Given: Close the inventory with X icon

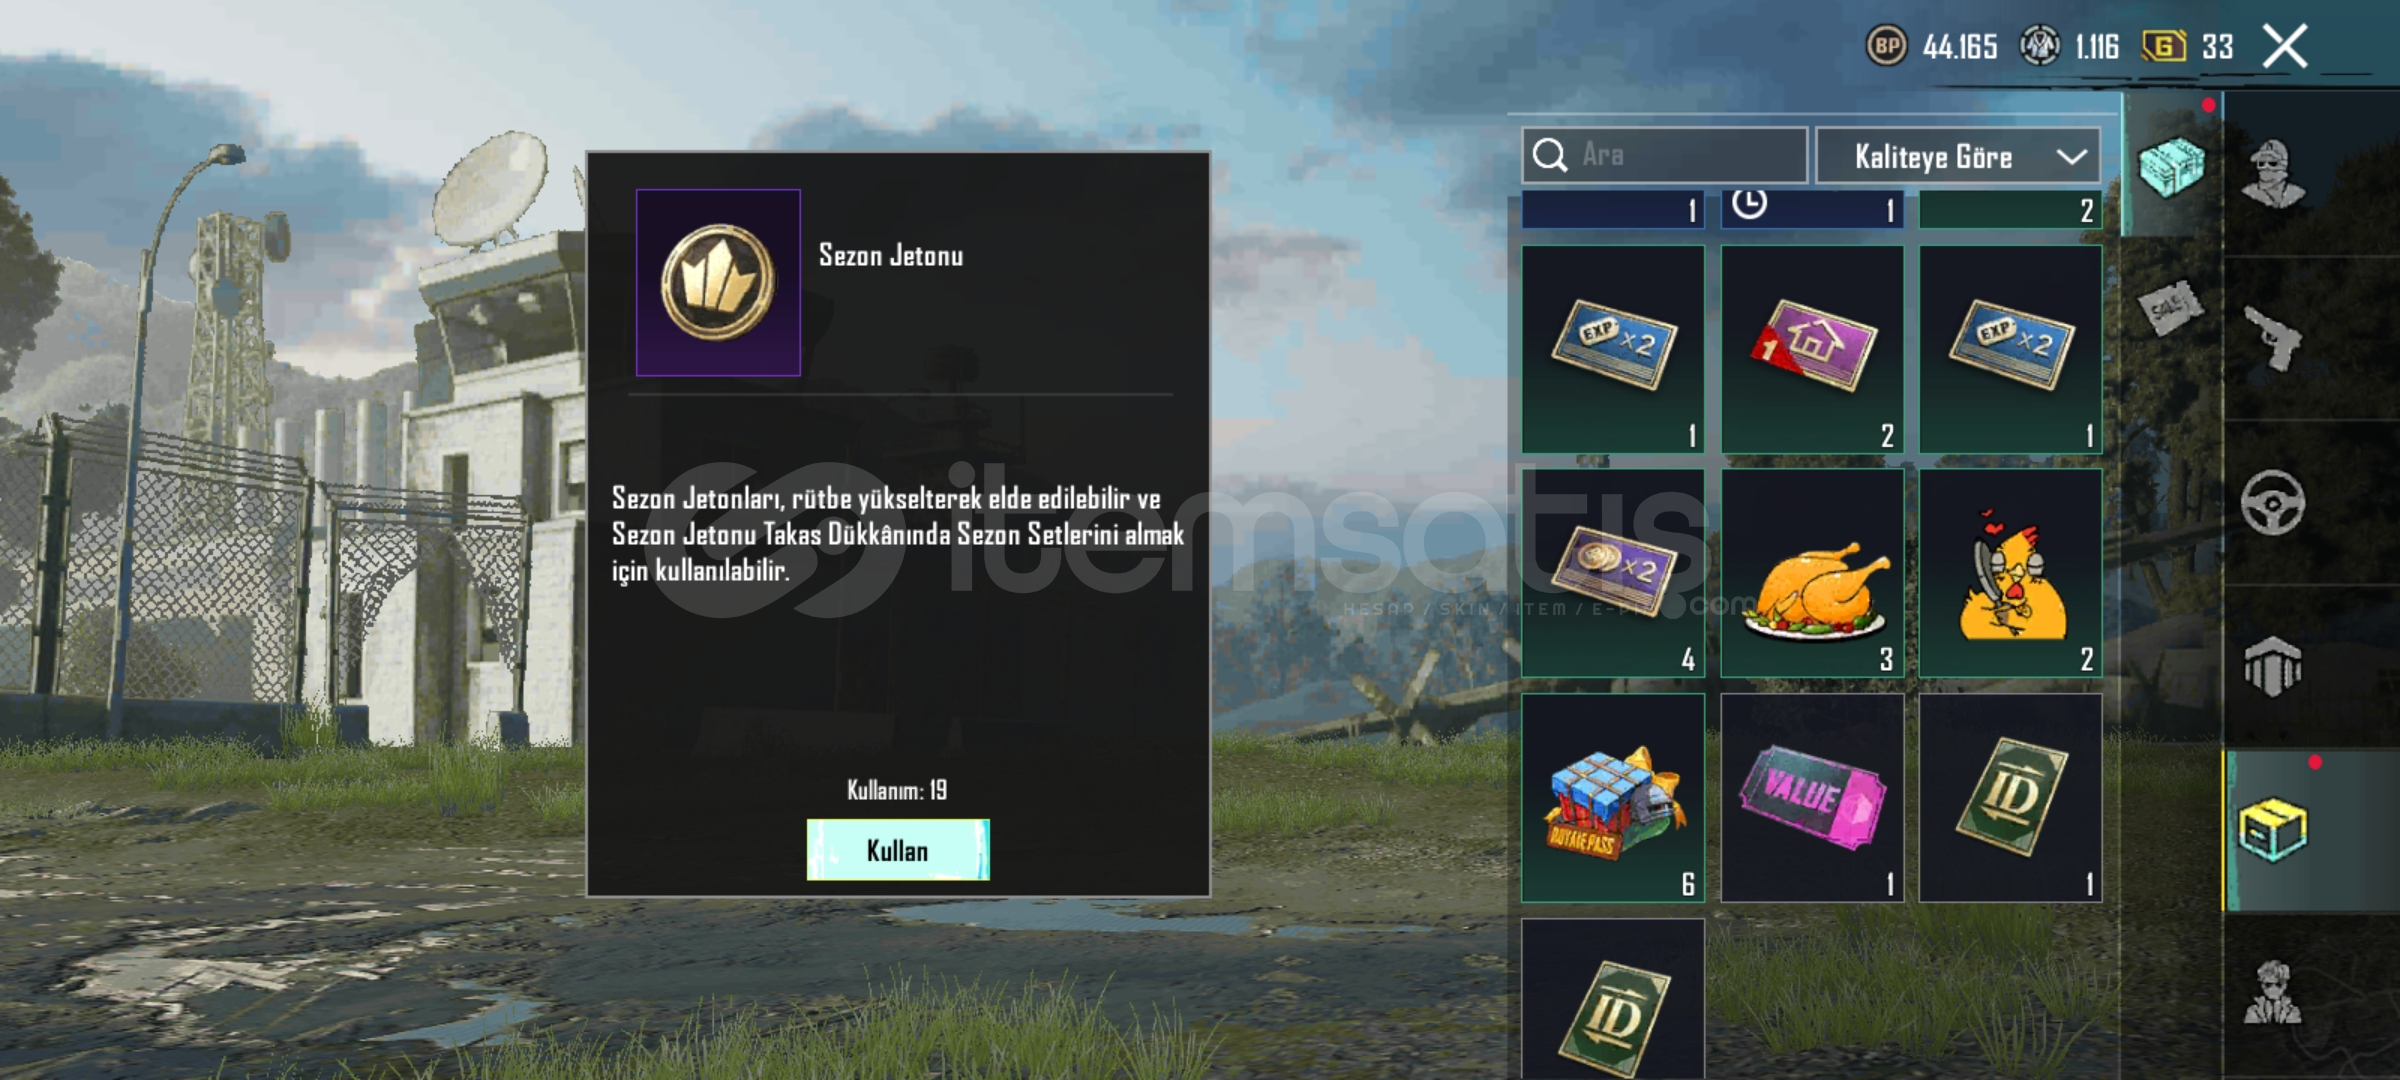Looking at the screenshot, I should (2286, 46).
